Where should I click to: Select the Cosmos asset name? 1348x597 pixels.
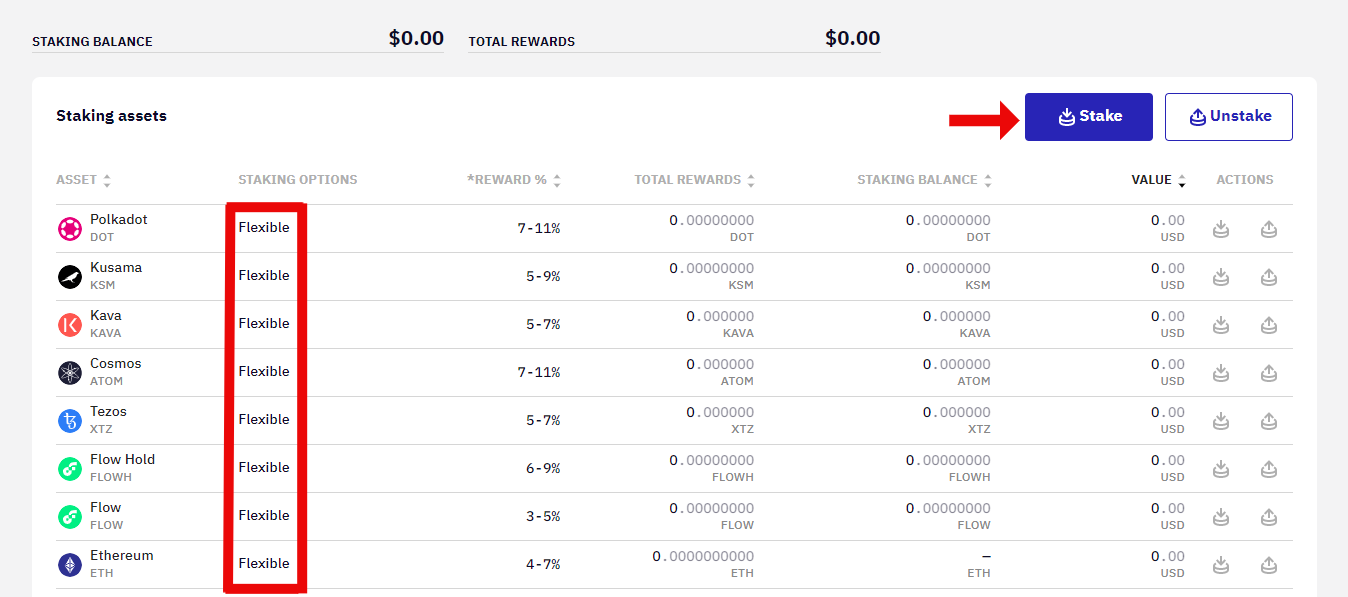click(x=116, y=364)
